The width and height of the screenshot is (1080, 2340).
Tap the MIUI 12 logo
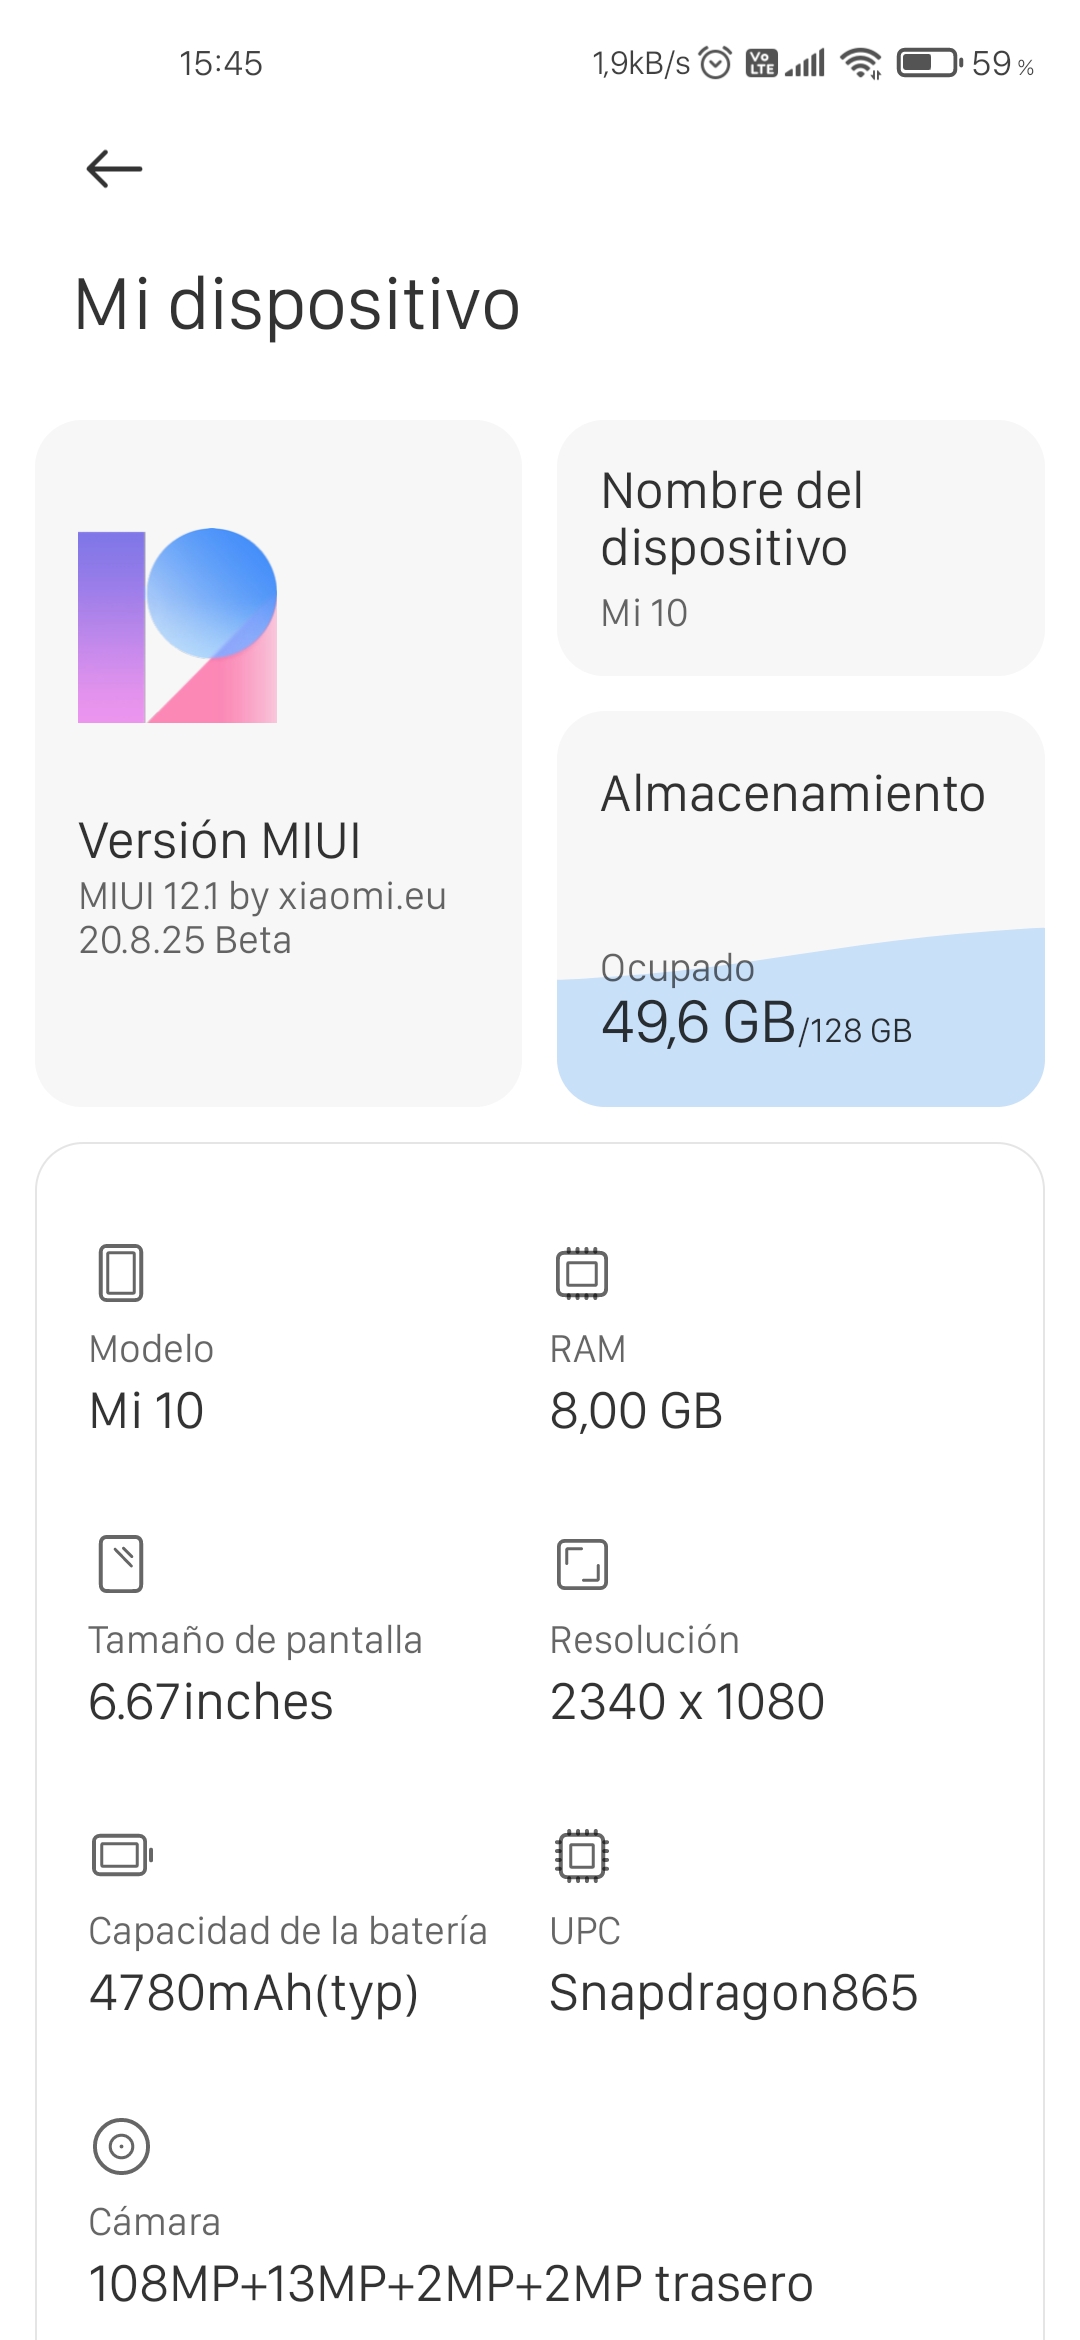click(178, 625)
